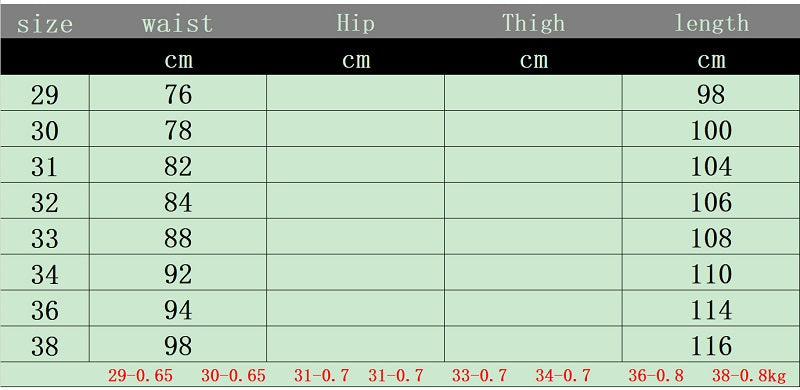Select the waist column header
800x390 pixels.
click(178, 23)
